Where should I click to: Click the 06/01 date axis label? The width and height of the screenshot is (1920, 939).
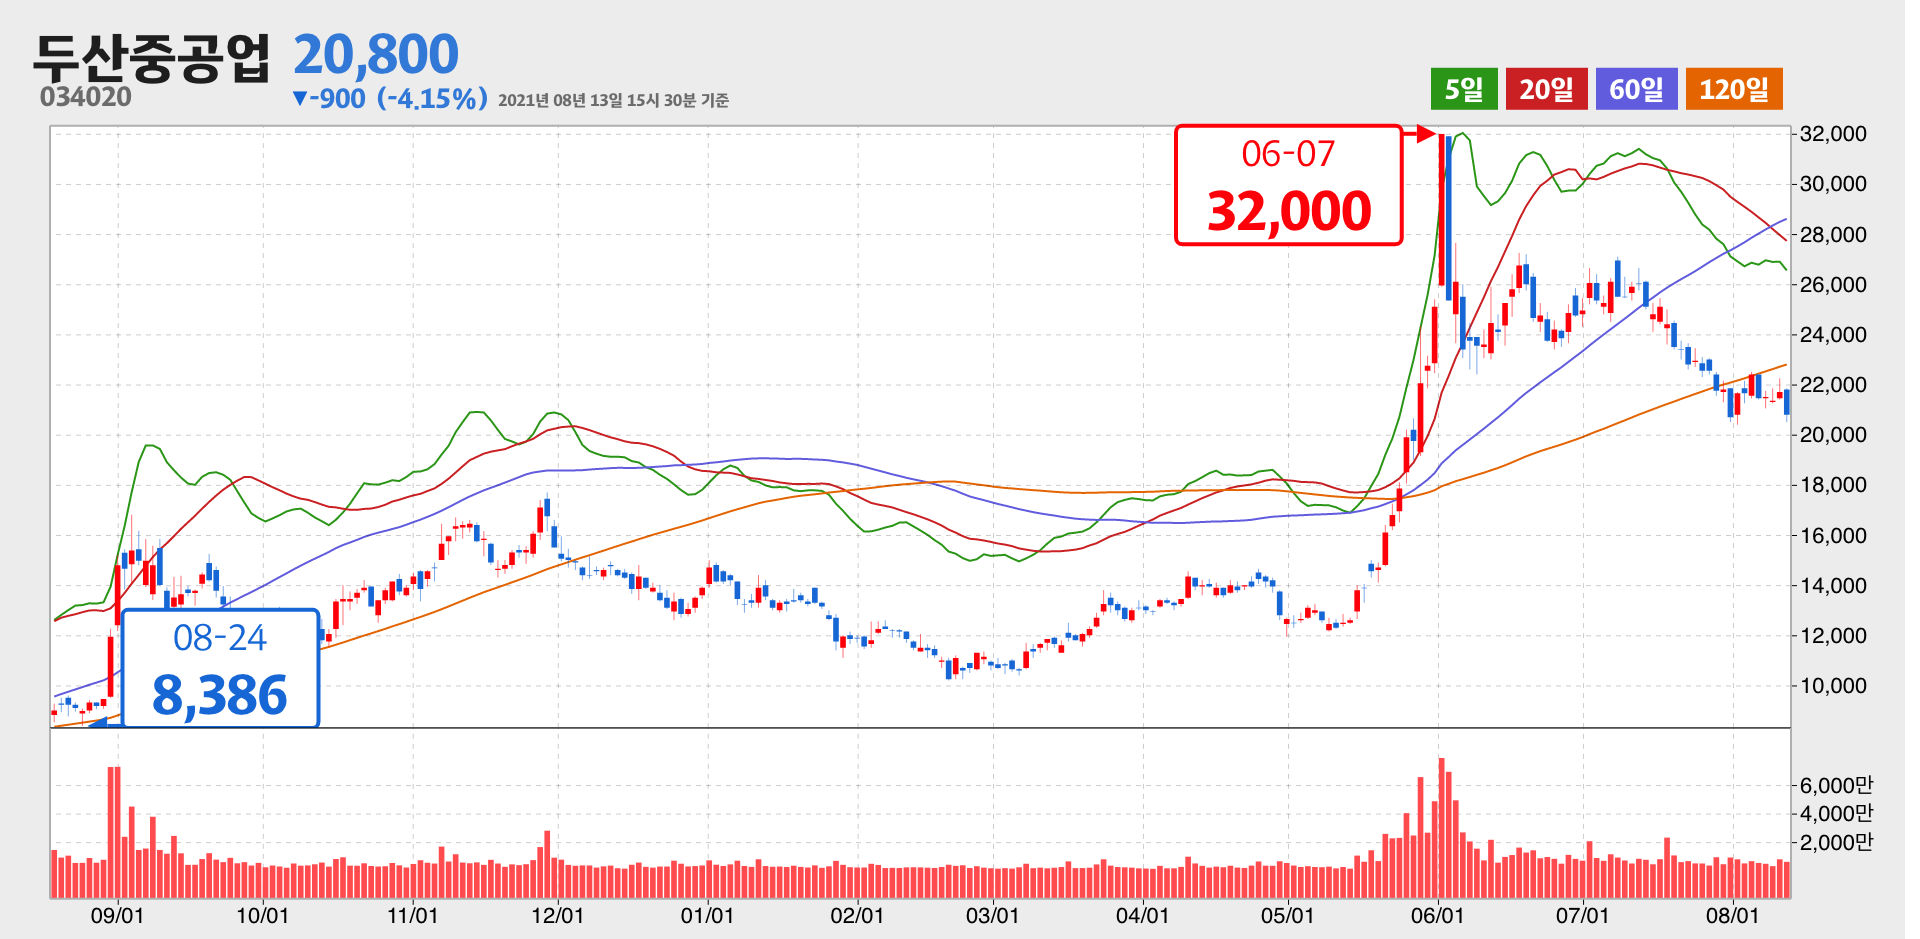1437,915
